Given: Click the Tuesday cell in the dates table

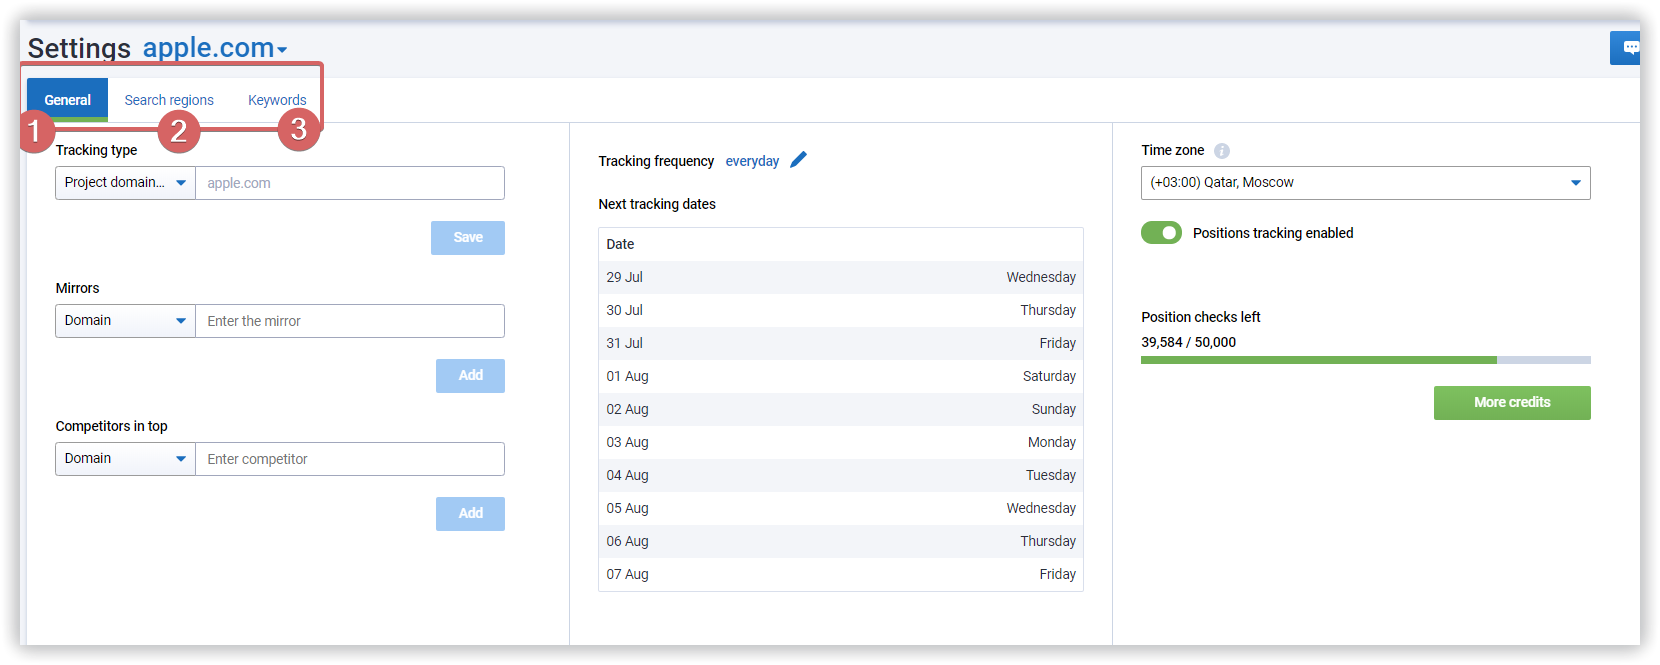Looking at the screenshot, I should click(1051, 475).
